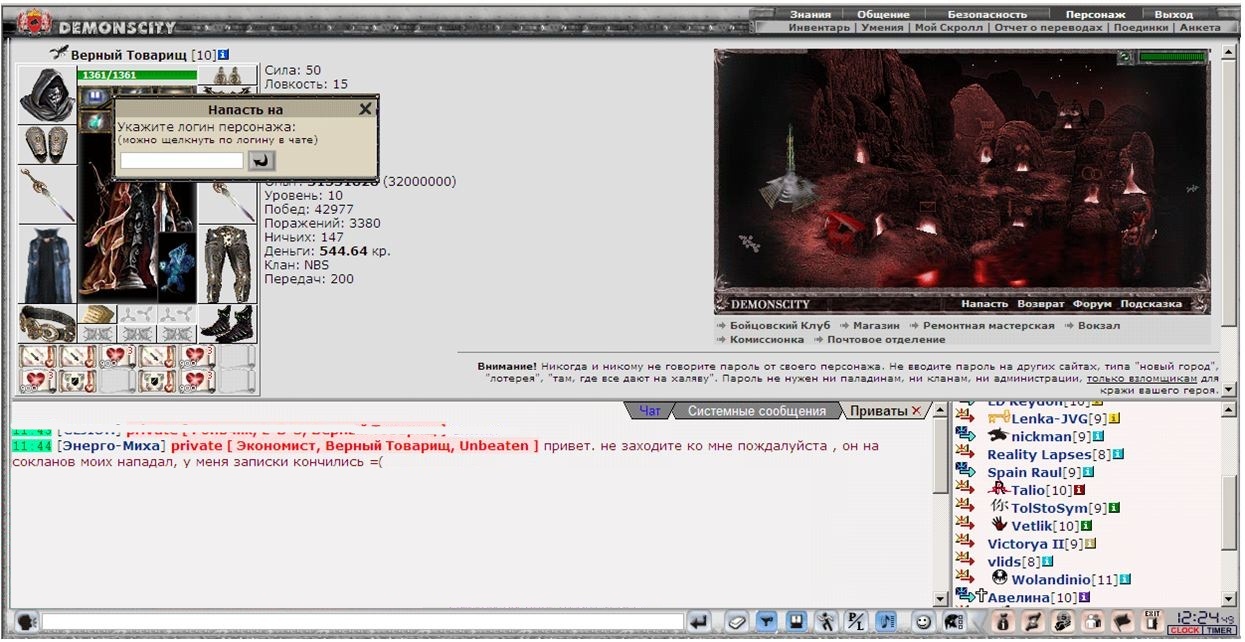Click the eraser clear chat icon

click(737, 622)
